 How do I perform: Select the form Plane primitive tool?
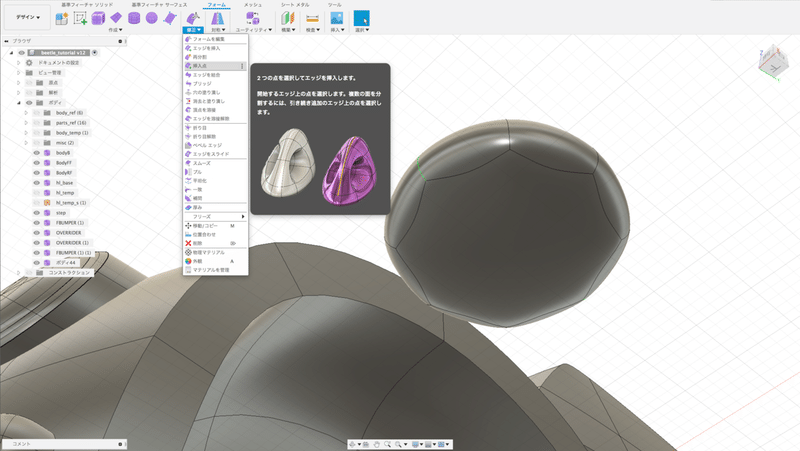(116, 18)
